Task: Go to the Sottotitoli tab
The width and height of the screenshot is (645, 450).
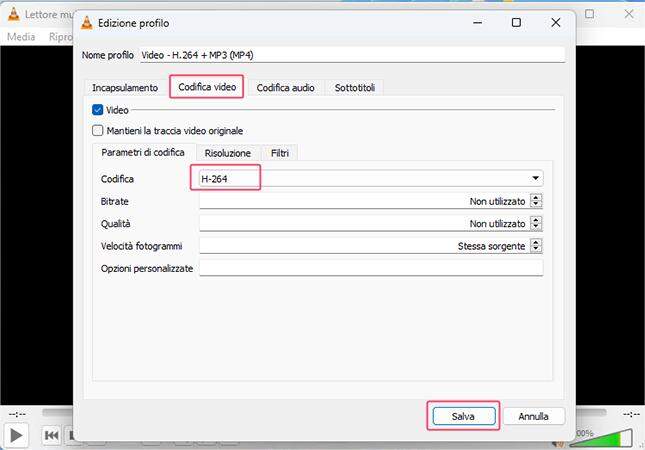Action: [x=355, y=88]
